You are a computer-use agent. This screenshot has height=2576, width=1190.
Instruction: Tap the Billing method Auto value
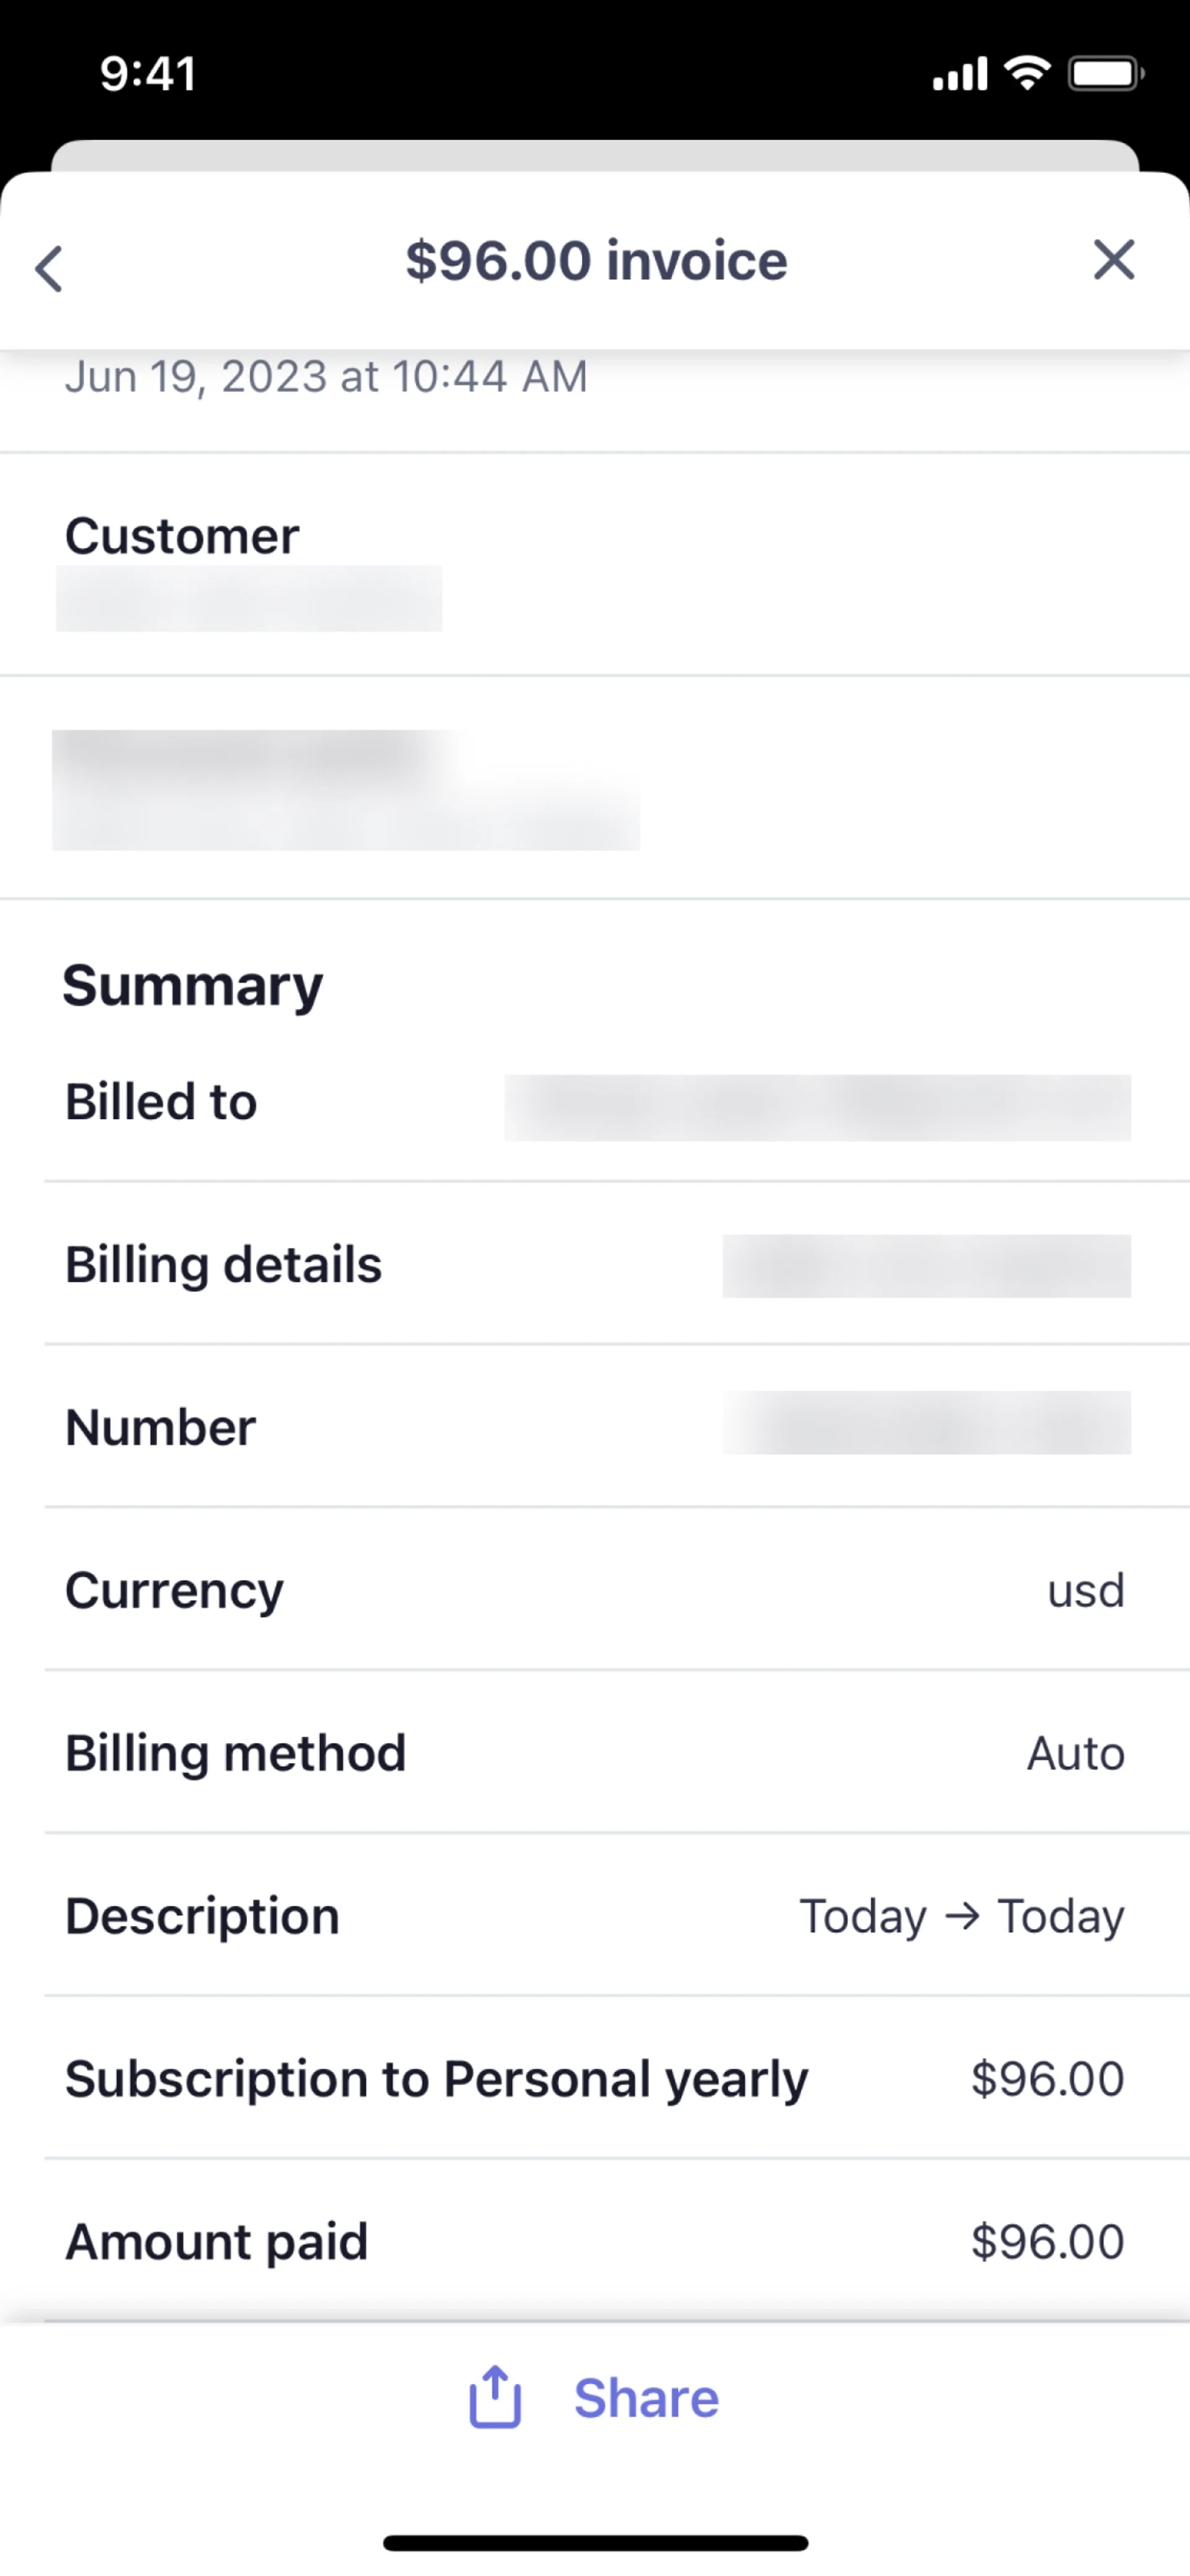point(1075,1753)
